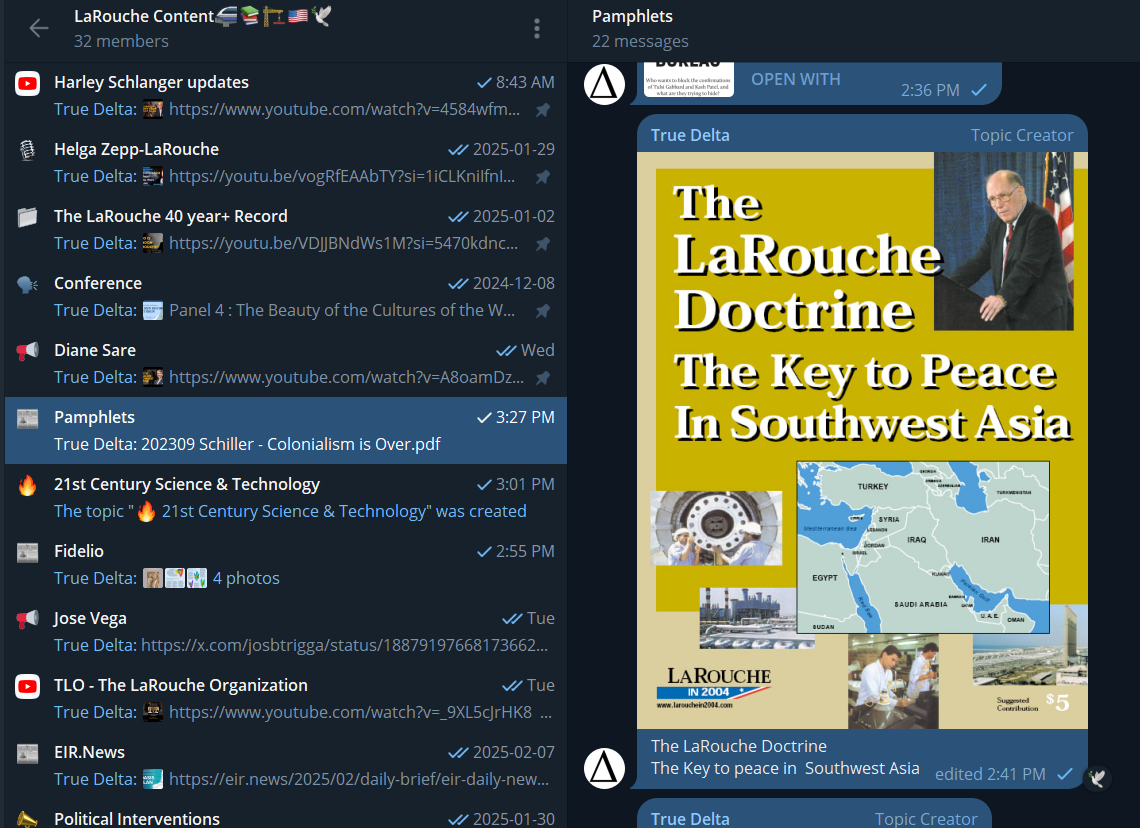Click pin icon on Diane Sare row
The image size is (1140, 828).
(542, 377)
